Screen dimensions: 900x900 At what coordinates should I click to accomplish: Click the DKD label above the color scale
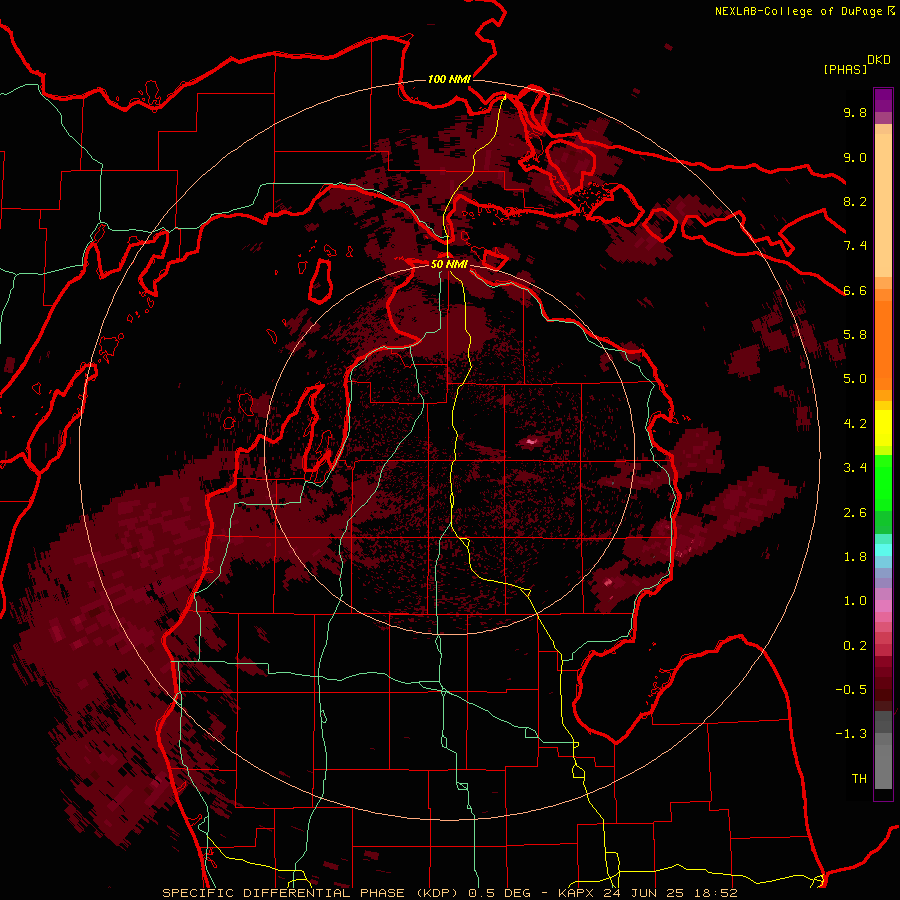879,59
